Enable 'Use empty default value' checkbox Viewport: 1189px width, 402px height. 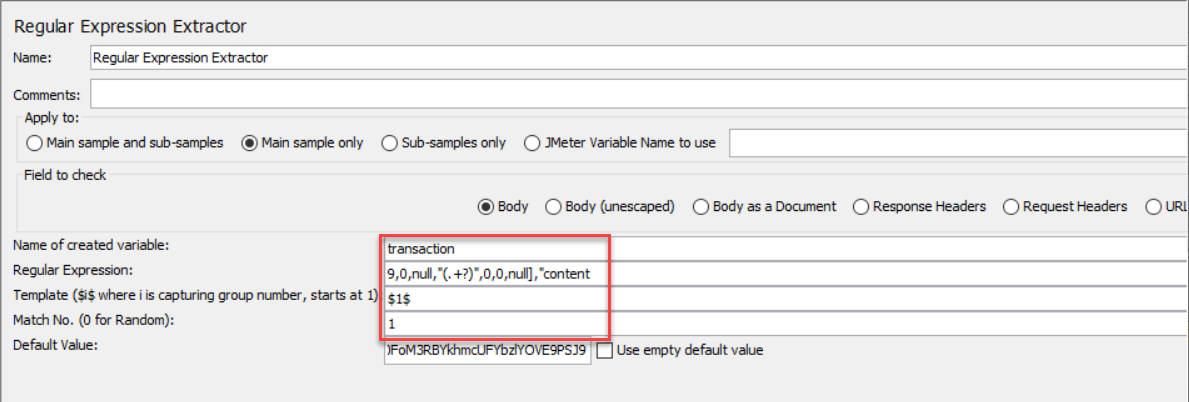pyautogui.click(x=604, y=351)
